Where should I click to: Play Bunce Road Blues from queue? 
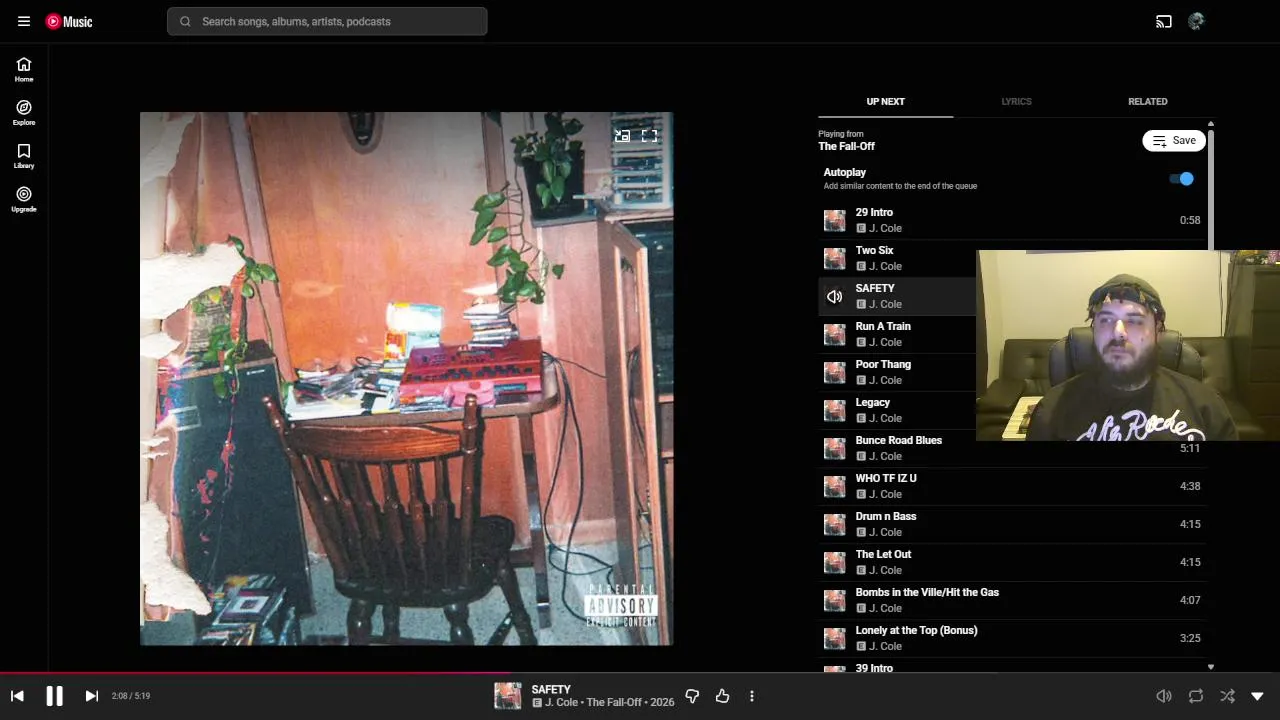coord(1012,448)
